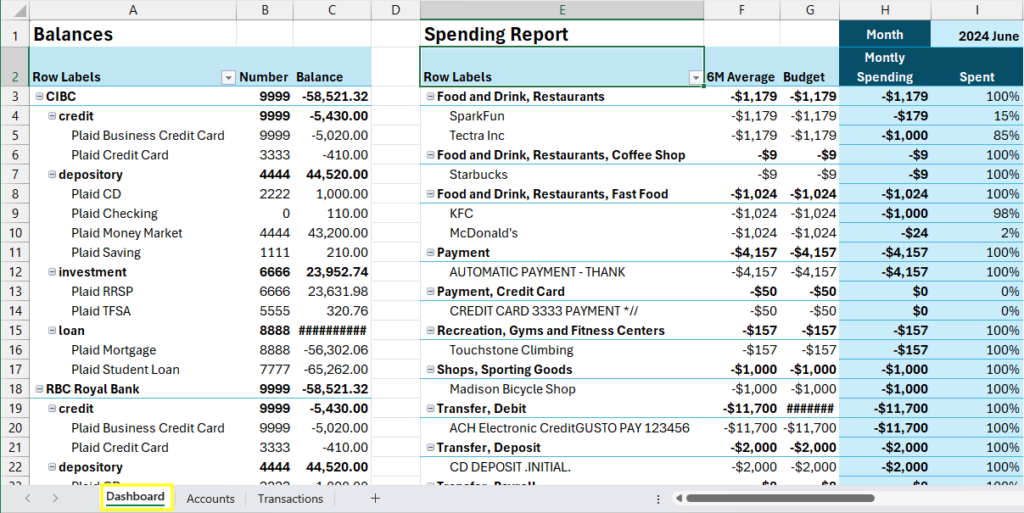
Task: Select the Dashboard sheet tab
Action: pos(135,497)
